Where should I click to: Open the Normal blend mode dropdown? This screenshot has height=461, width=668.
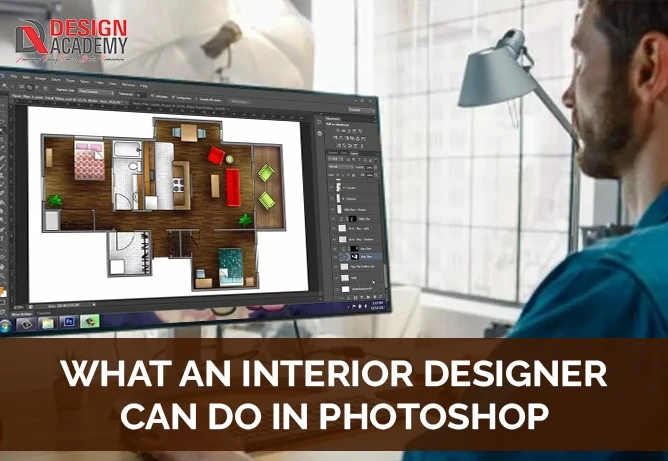click(340, 167)
